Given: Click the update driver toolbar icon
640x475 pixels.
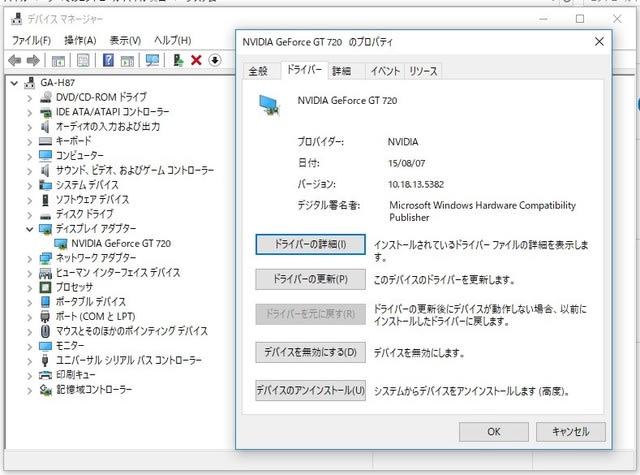Looking at the screenshot, I should click(x=178, y=60).
